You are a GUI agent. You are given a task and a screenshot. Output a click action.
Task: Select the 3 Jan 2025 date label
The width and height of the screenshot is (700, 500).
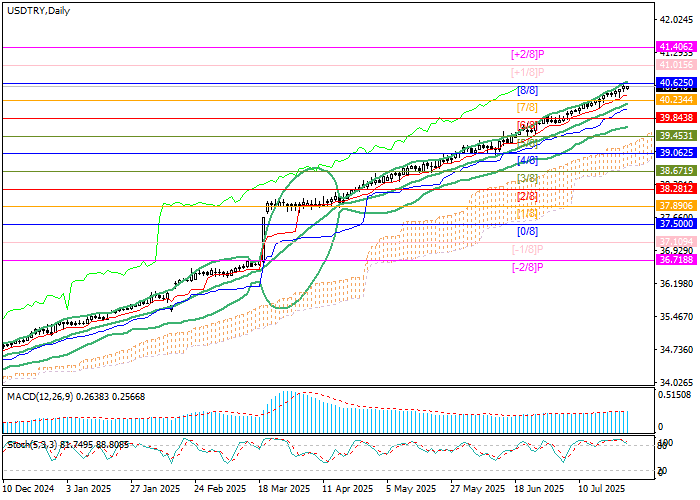(88, 488)
